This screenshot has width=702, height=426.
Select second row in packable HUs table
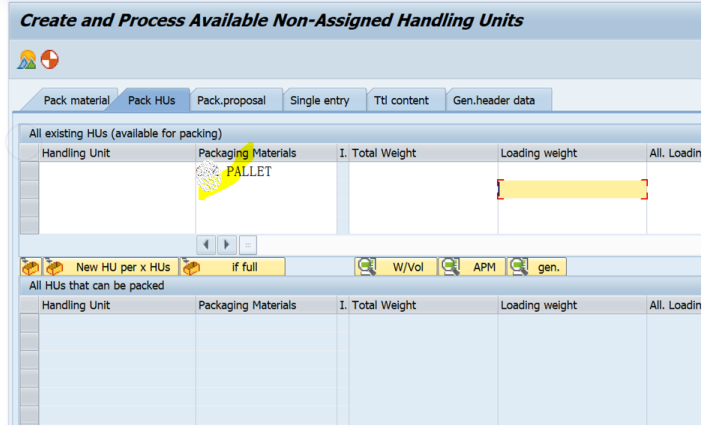pos(29,341)
